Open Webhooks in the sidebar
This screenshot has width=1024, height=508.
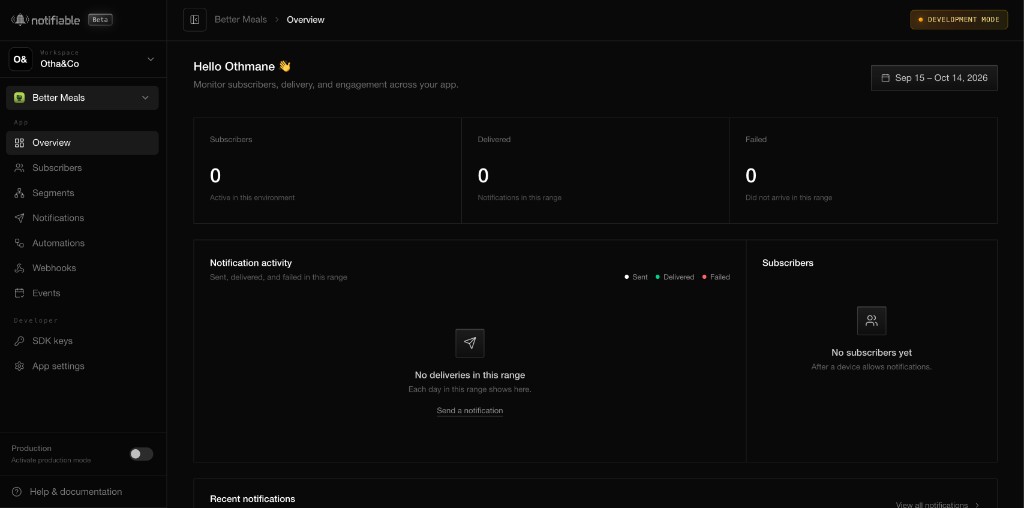coord(82,268)
